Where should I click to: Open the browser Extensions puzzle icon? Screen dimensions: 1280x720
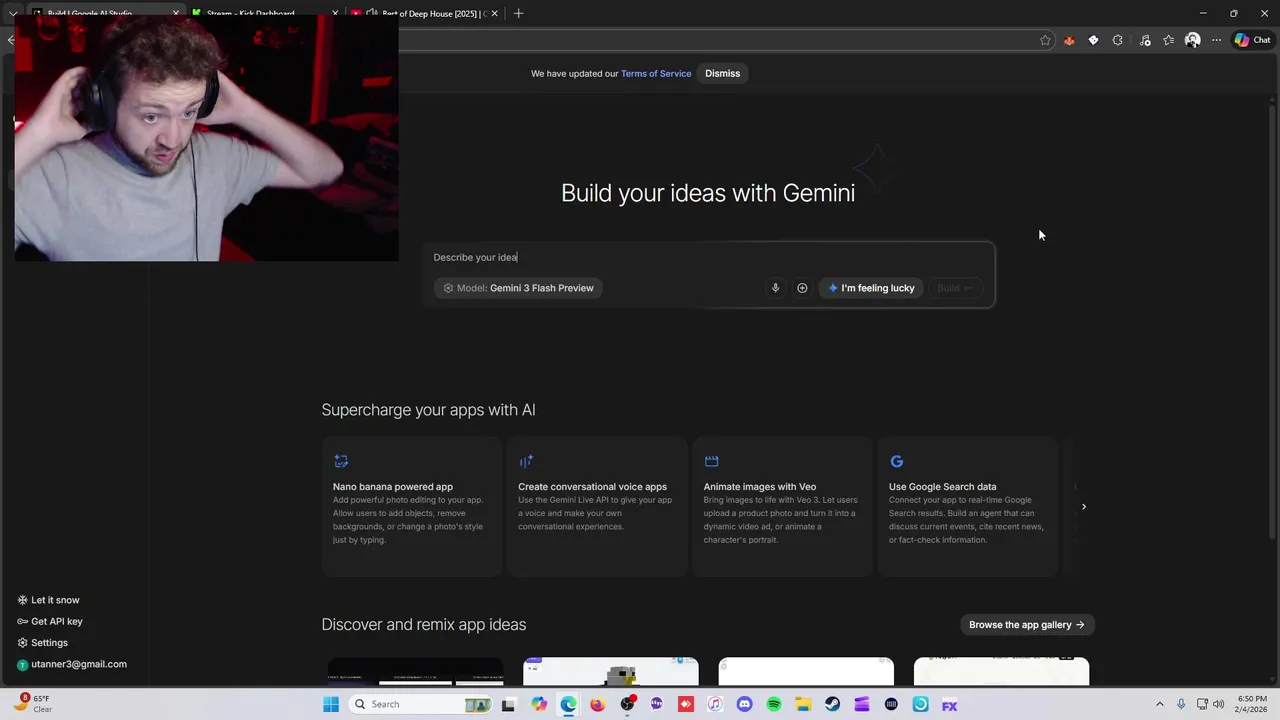1117,40
